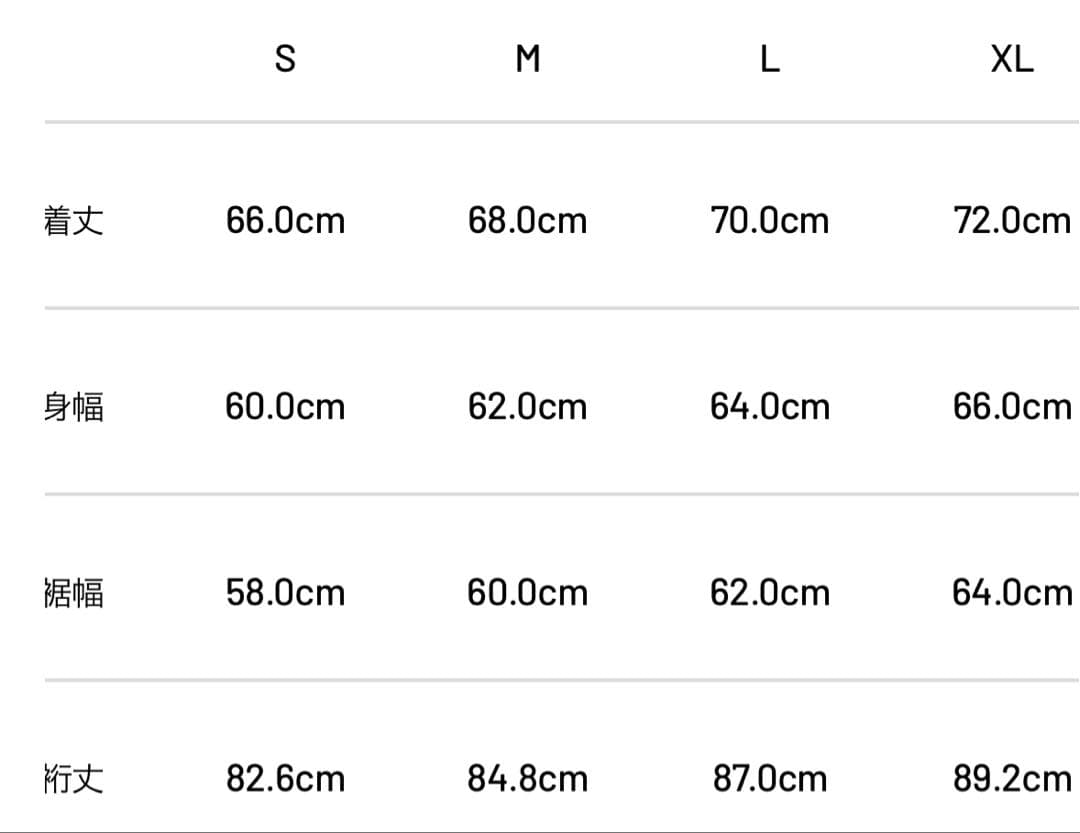Screen dimensions: 1080x833
Task: Select the 64.0cm value in the 裾幅 row
Action: [x=1012, y=593]
